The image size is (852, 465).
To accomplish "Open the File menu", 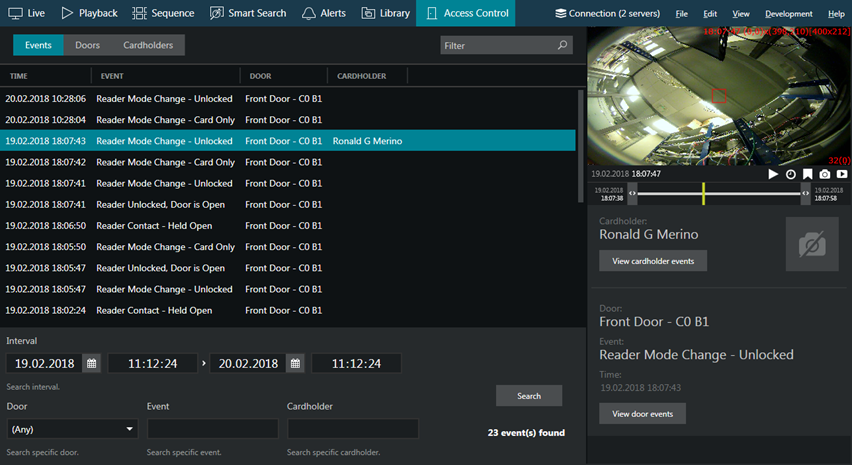I will click(681, 14).
